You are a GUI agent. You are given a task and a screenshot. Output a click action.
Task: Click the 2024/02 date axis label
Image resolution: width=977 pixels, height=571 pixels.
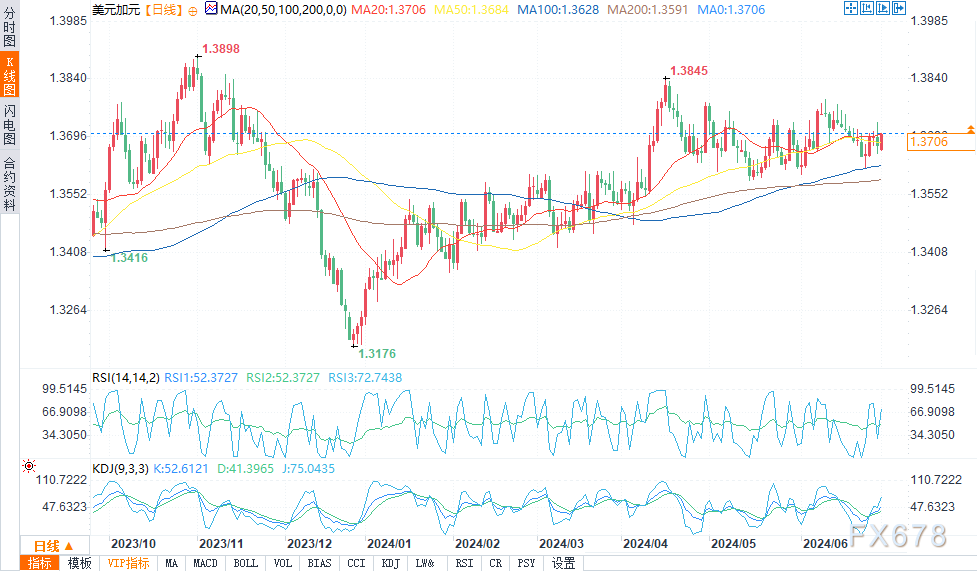[477, 544]
